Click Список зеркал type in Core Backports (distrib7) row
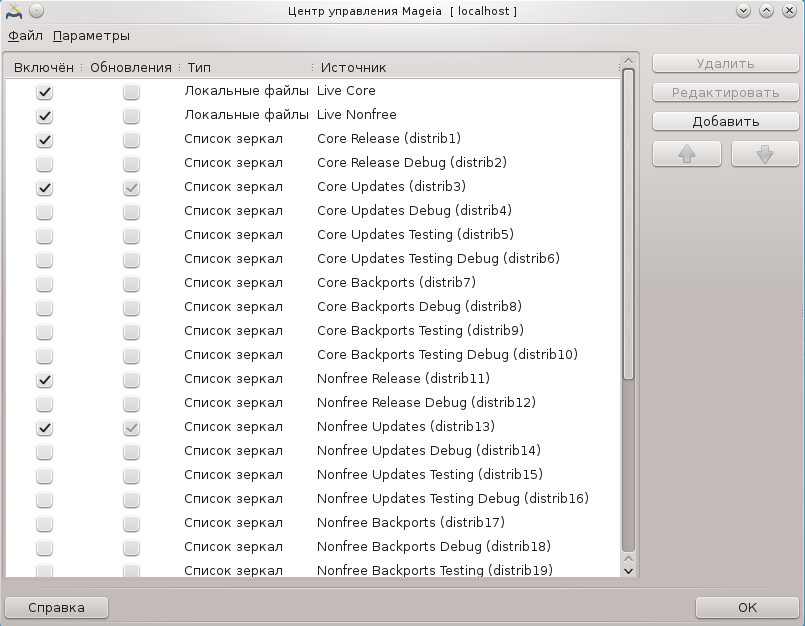The image size is (805, 626). (234, 283)
